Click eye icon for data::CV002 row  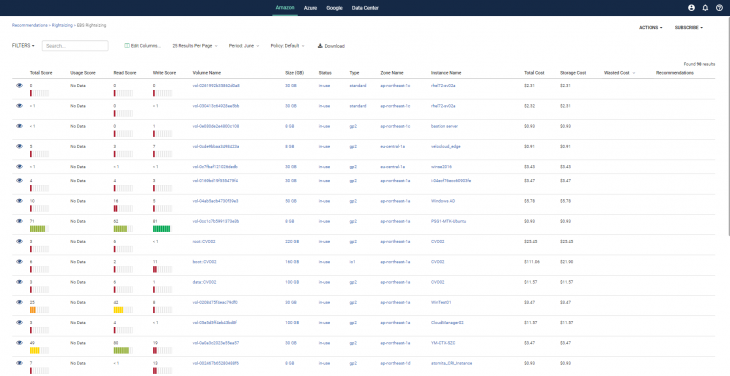point(19,282)
